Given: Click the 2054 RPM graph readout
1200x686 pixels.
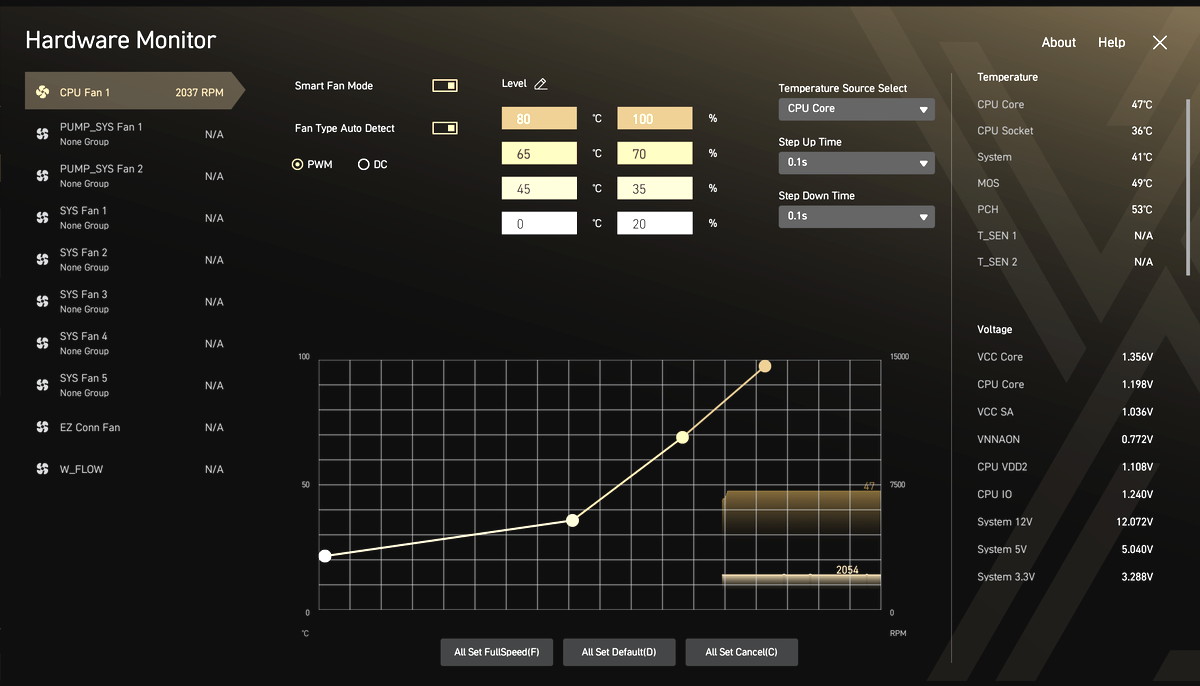Looking at the screenshot, I should [847, 570].
